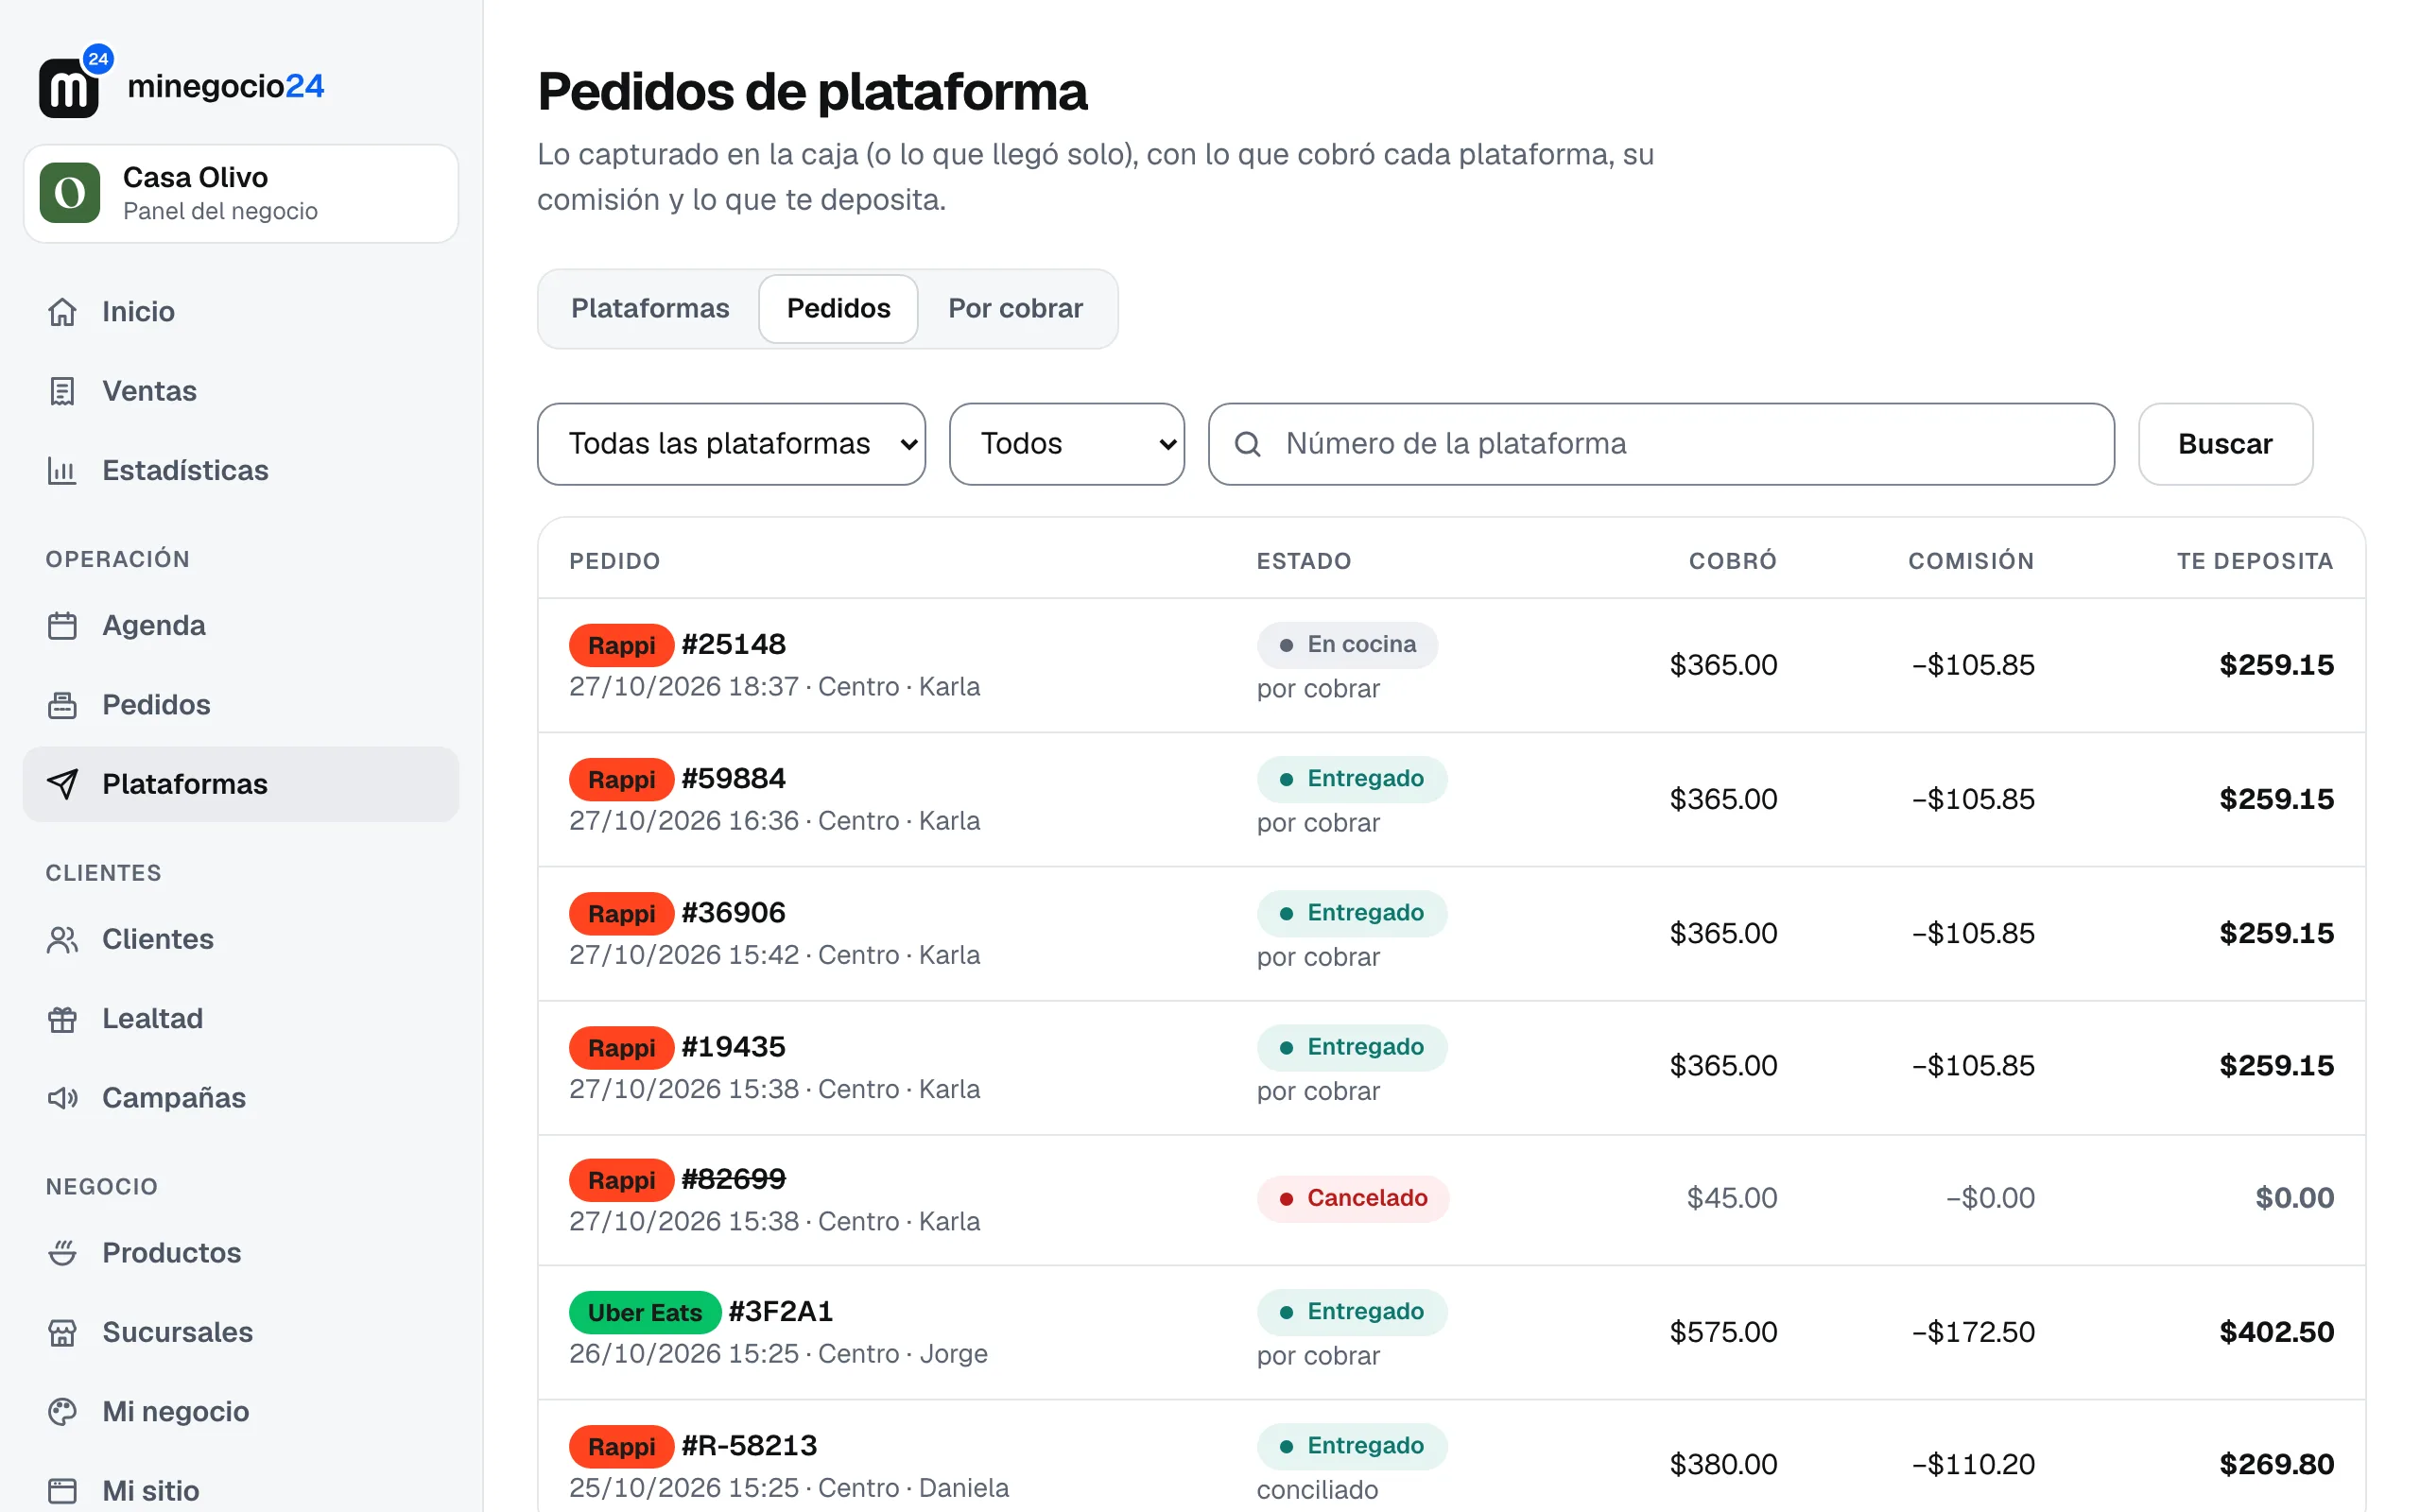Click the COMISIÓN column header
Viewport: 2420px width, 1512px height.
(x=1971, y=561)
